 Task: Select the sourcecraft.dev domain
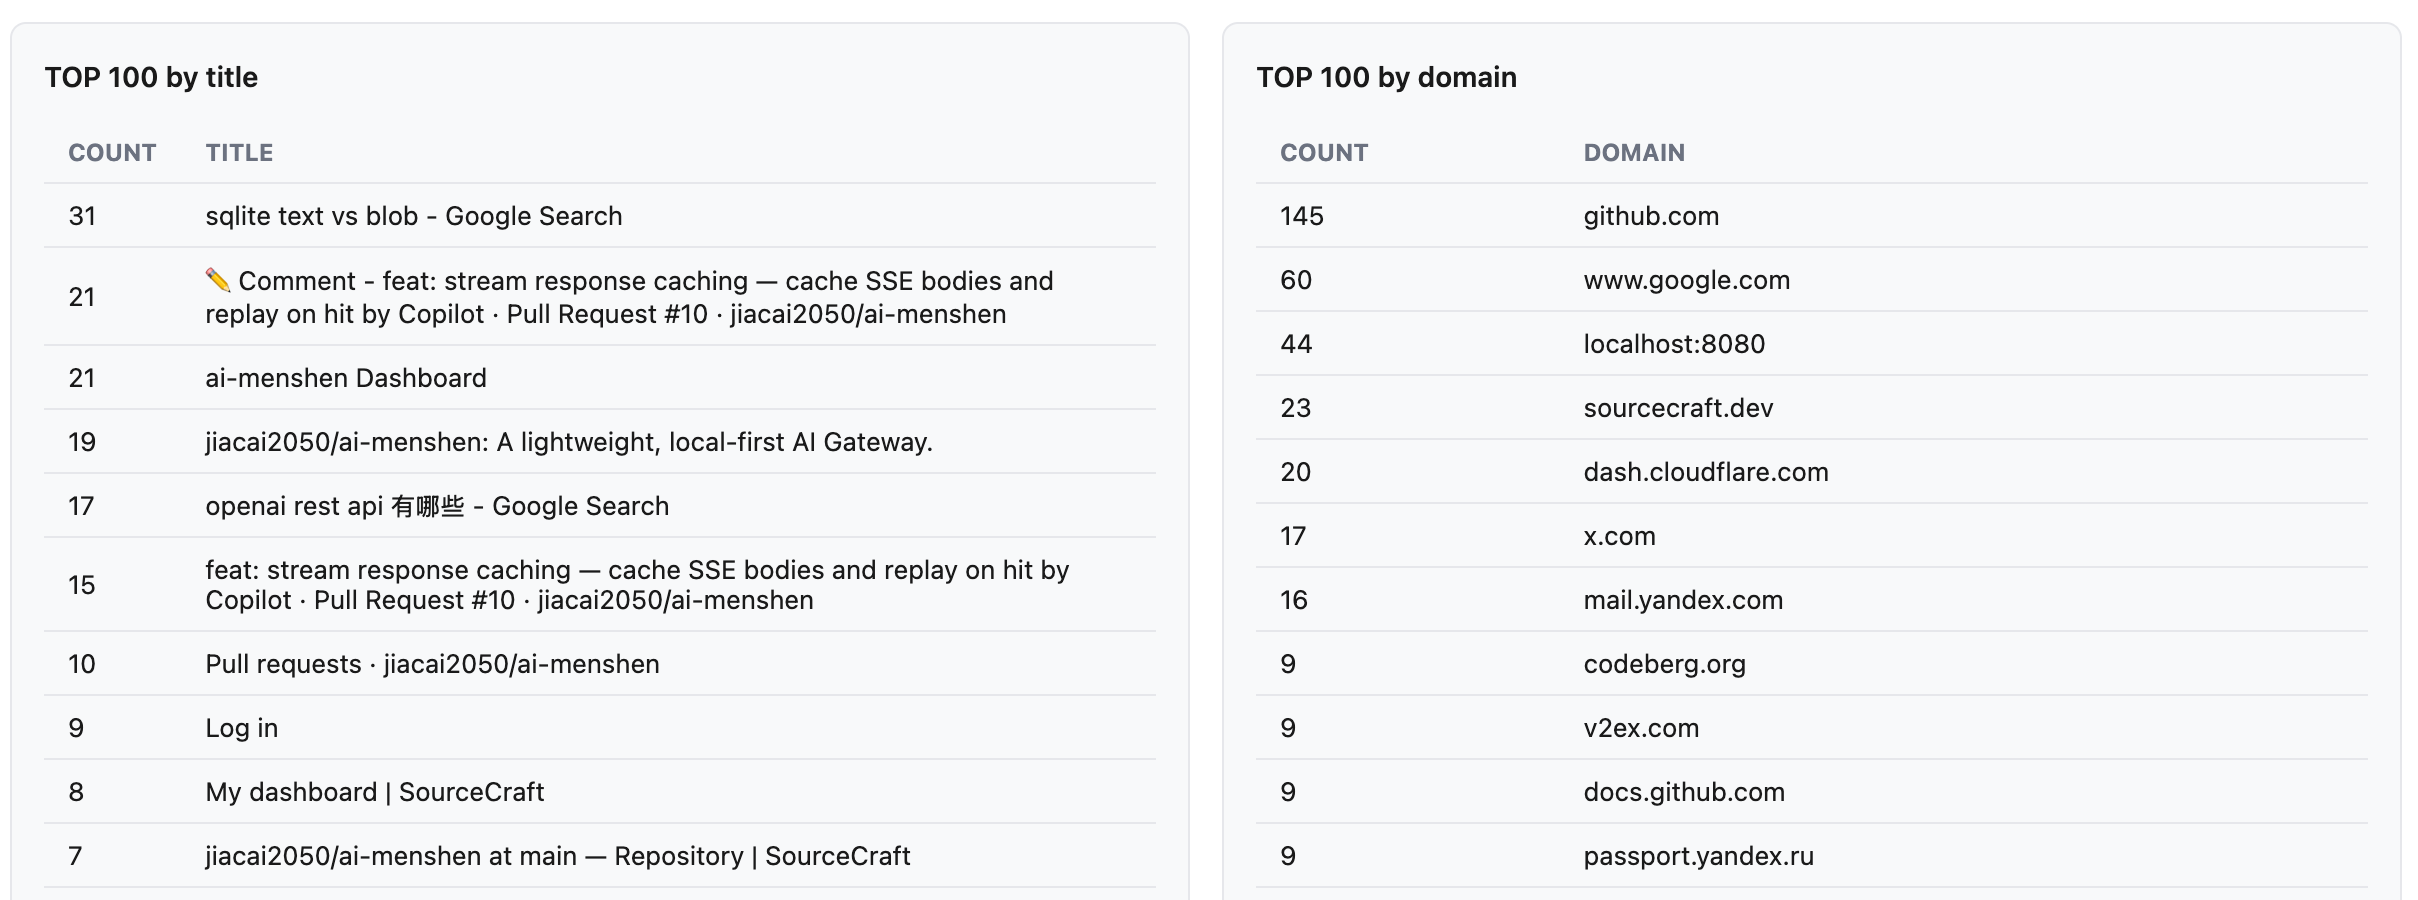pos(1679,408)
